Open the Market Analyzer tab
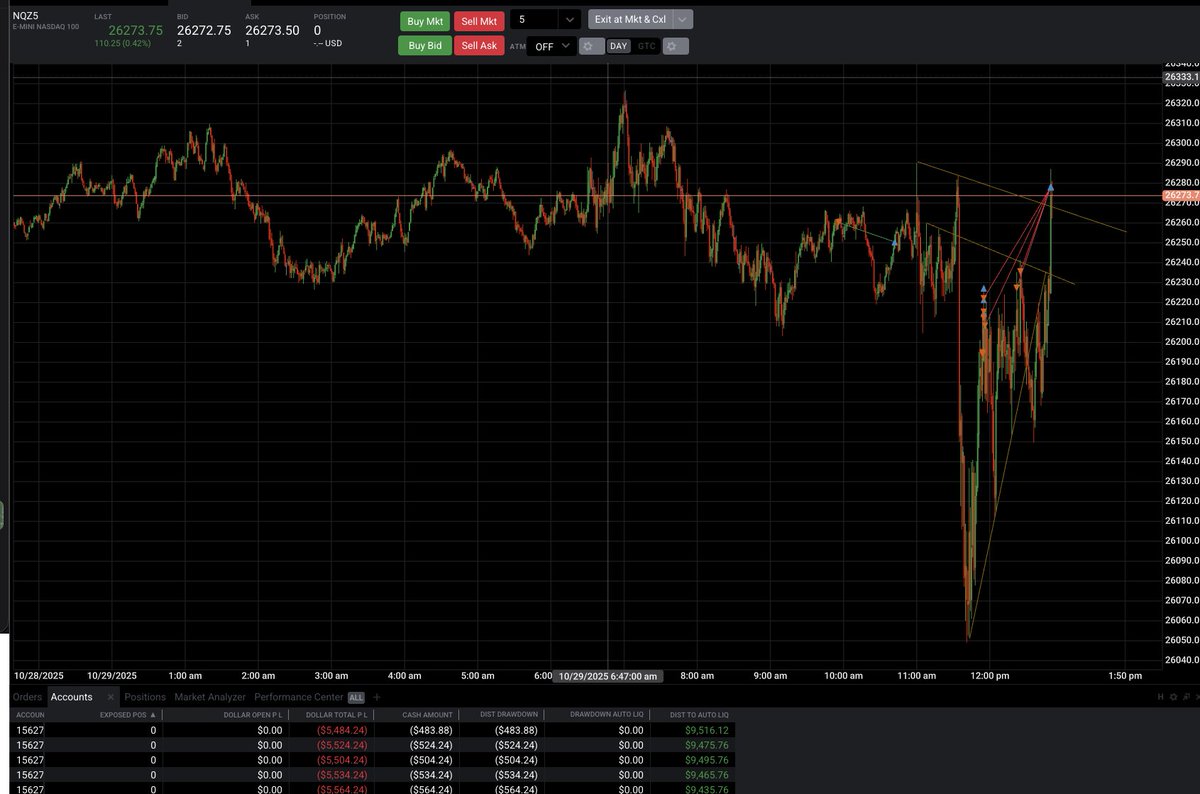The height and width of the screenshot is (794, 1200). (x=210, y=697)
